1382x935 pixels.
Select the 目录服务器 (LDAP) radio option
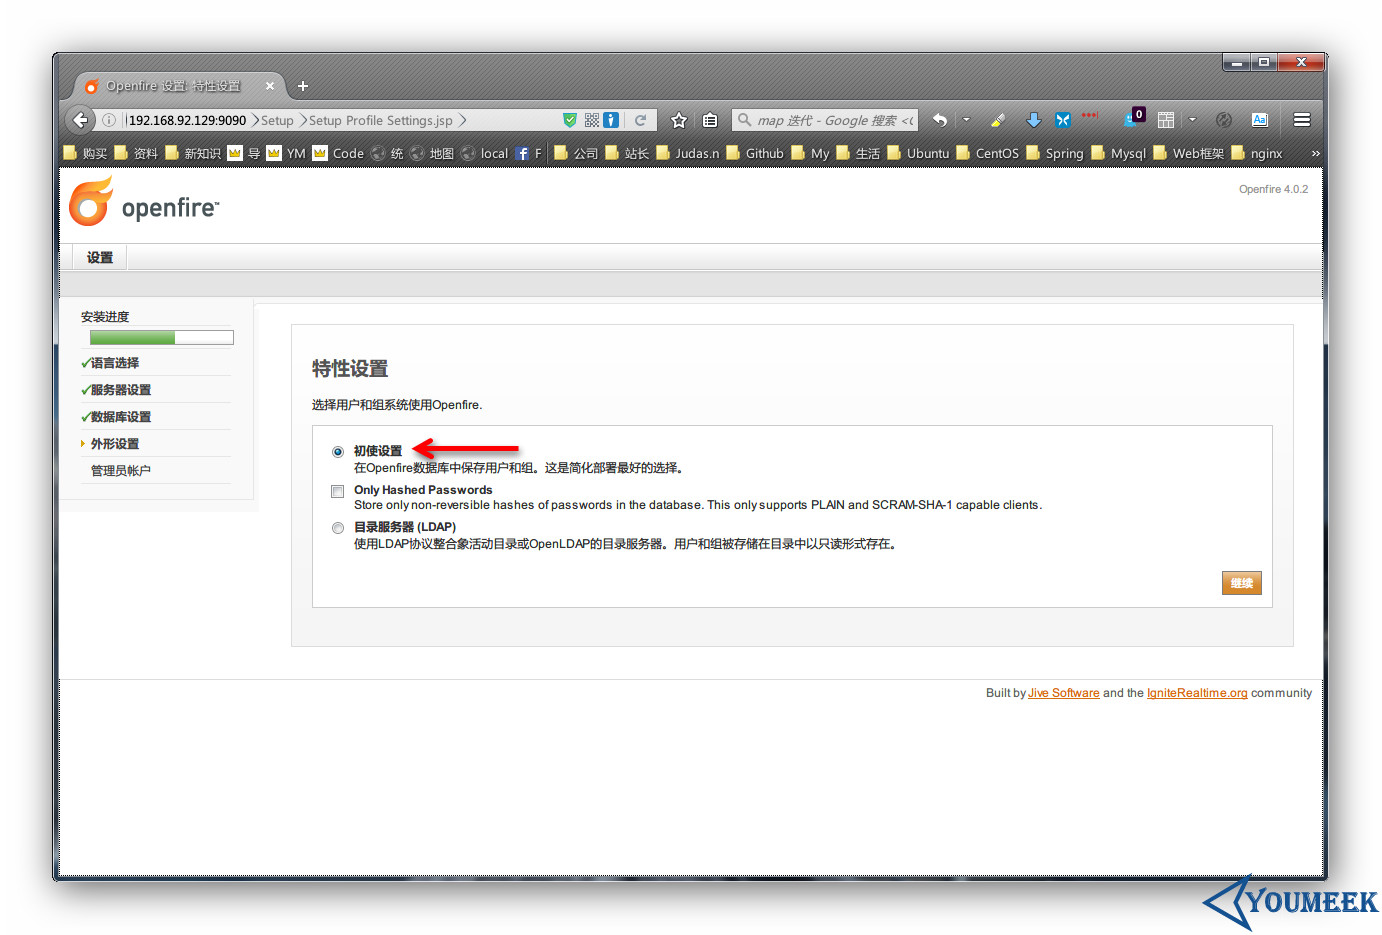click(x=338, y=528)
